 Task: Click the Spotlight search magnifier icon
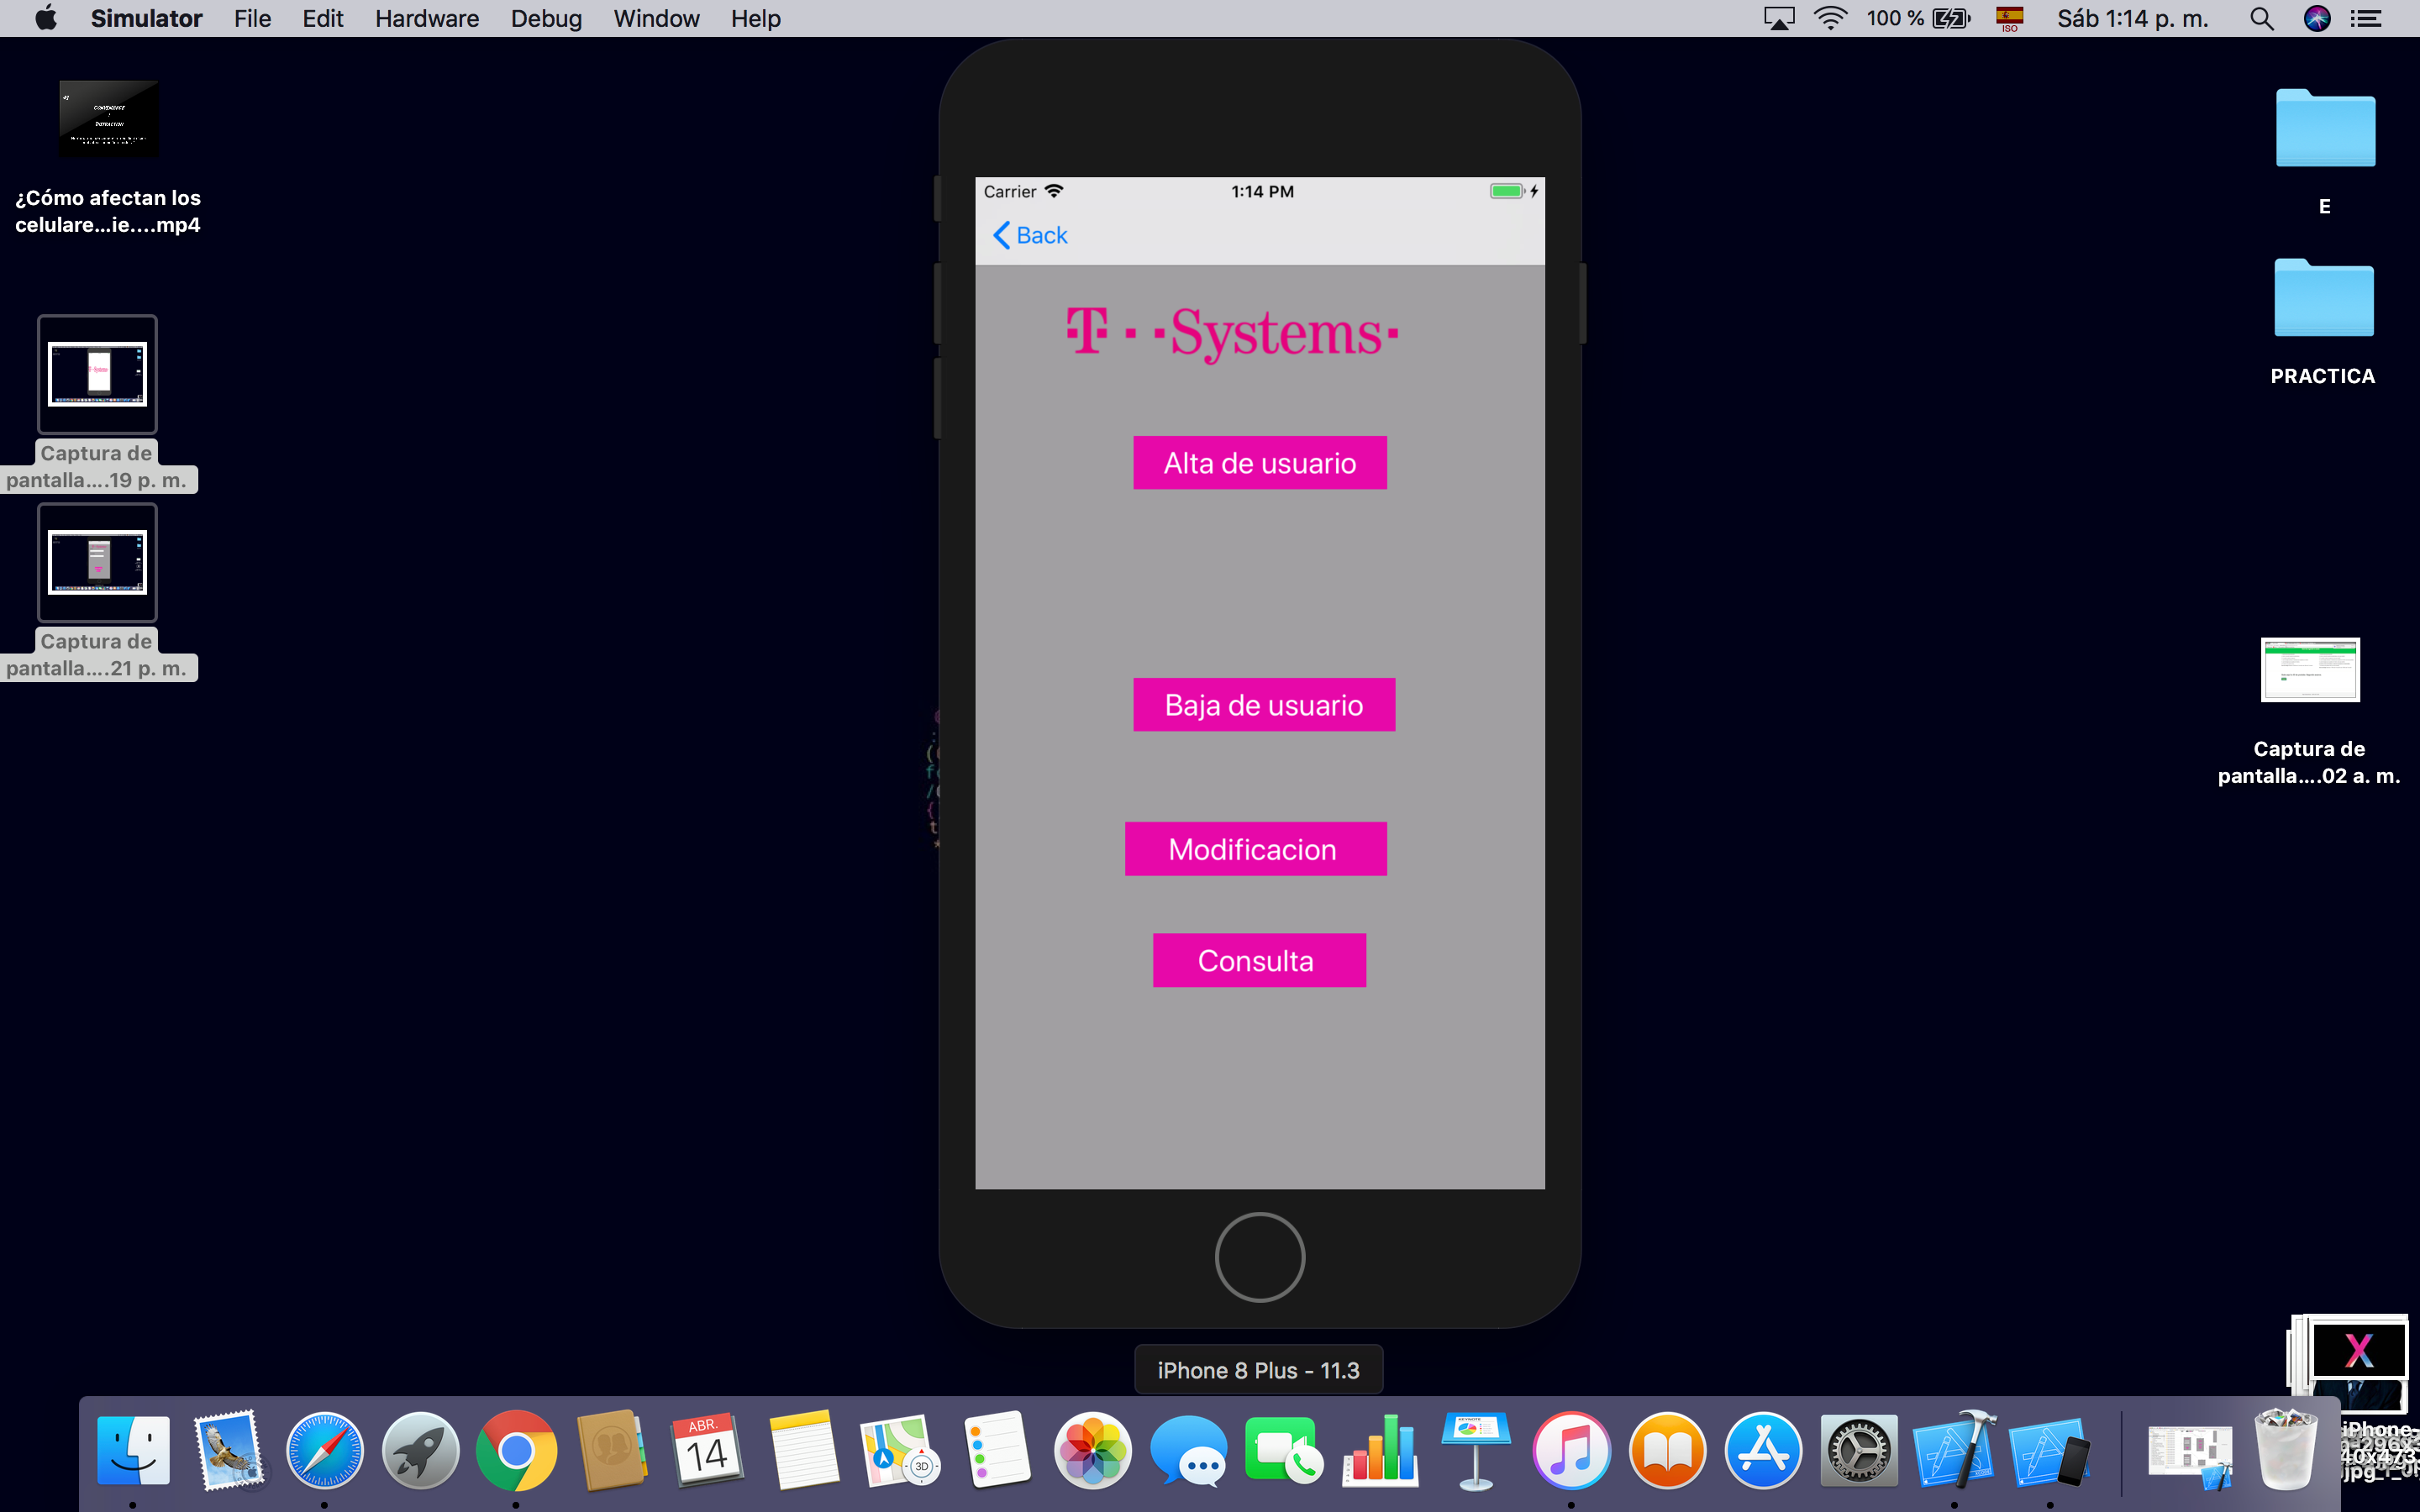click(2261, 19)
